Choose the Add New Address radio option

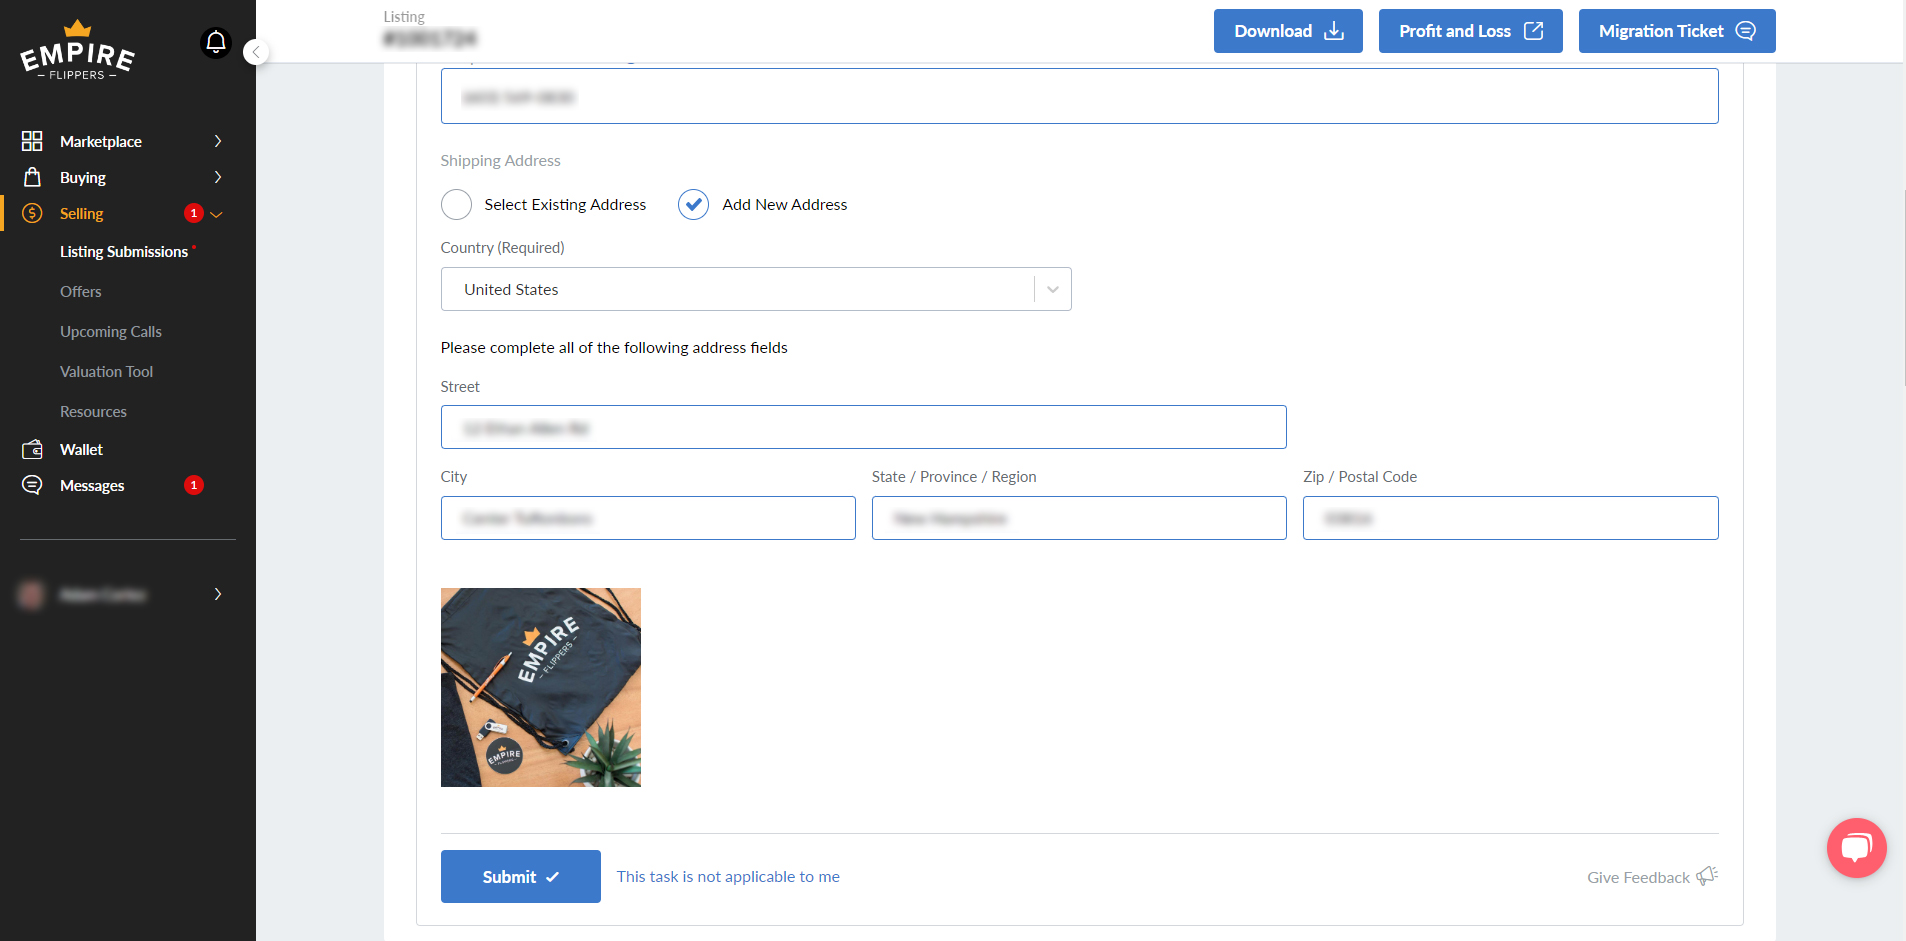pos(693,204)
